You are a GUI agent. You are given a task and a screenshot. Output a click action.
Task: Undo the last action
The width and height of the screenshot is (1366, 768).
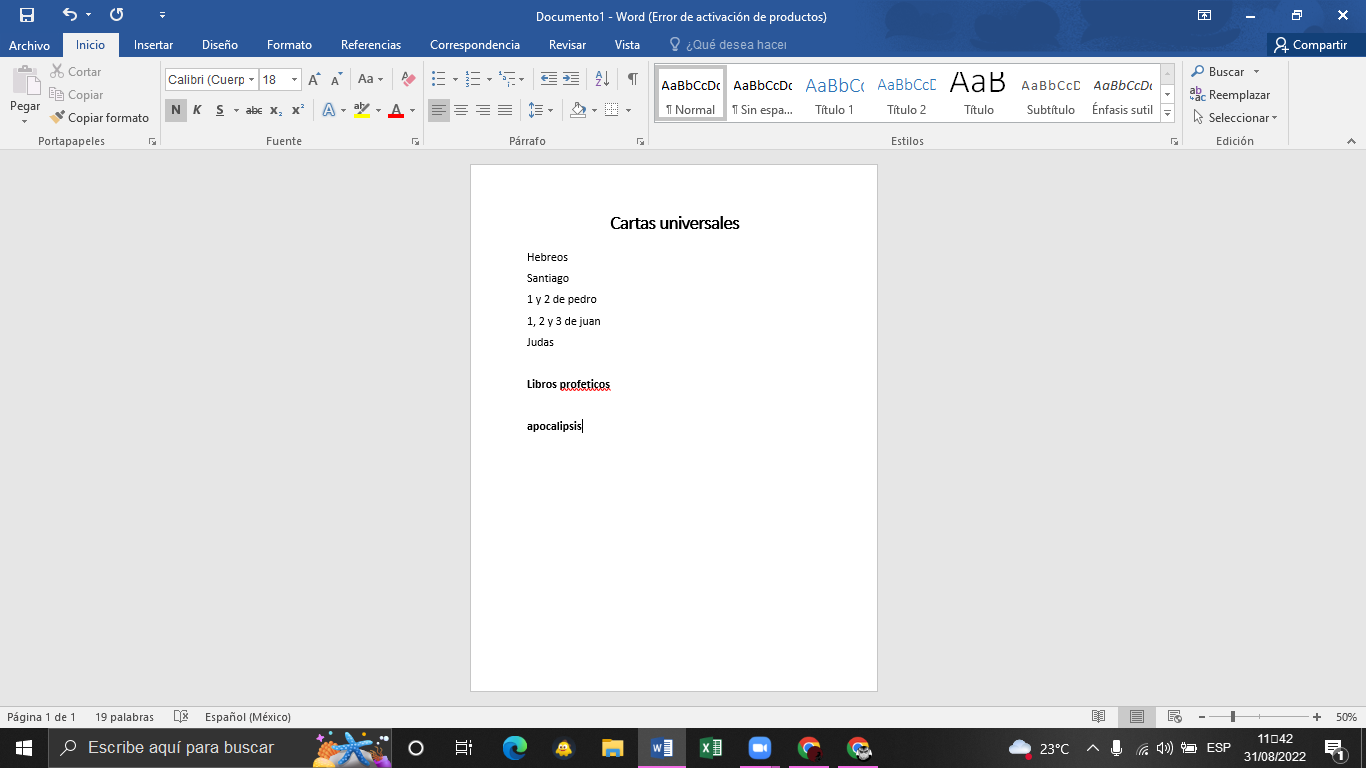(69, 15)
